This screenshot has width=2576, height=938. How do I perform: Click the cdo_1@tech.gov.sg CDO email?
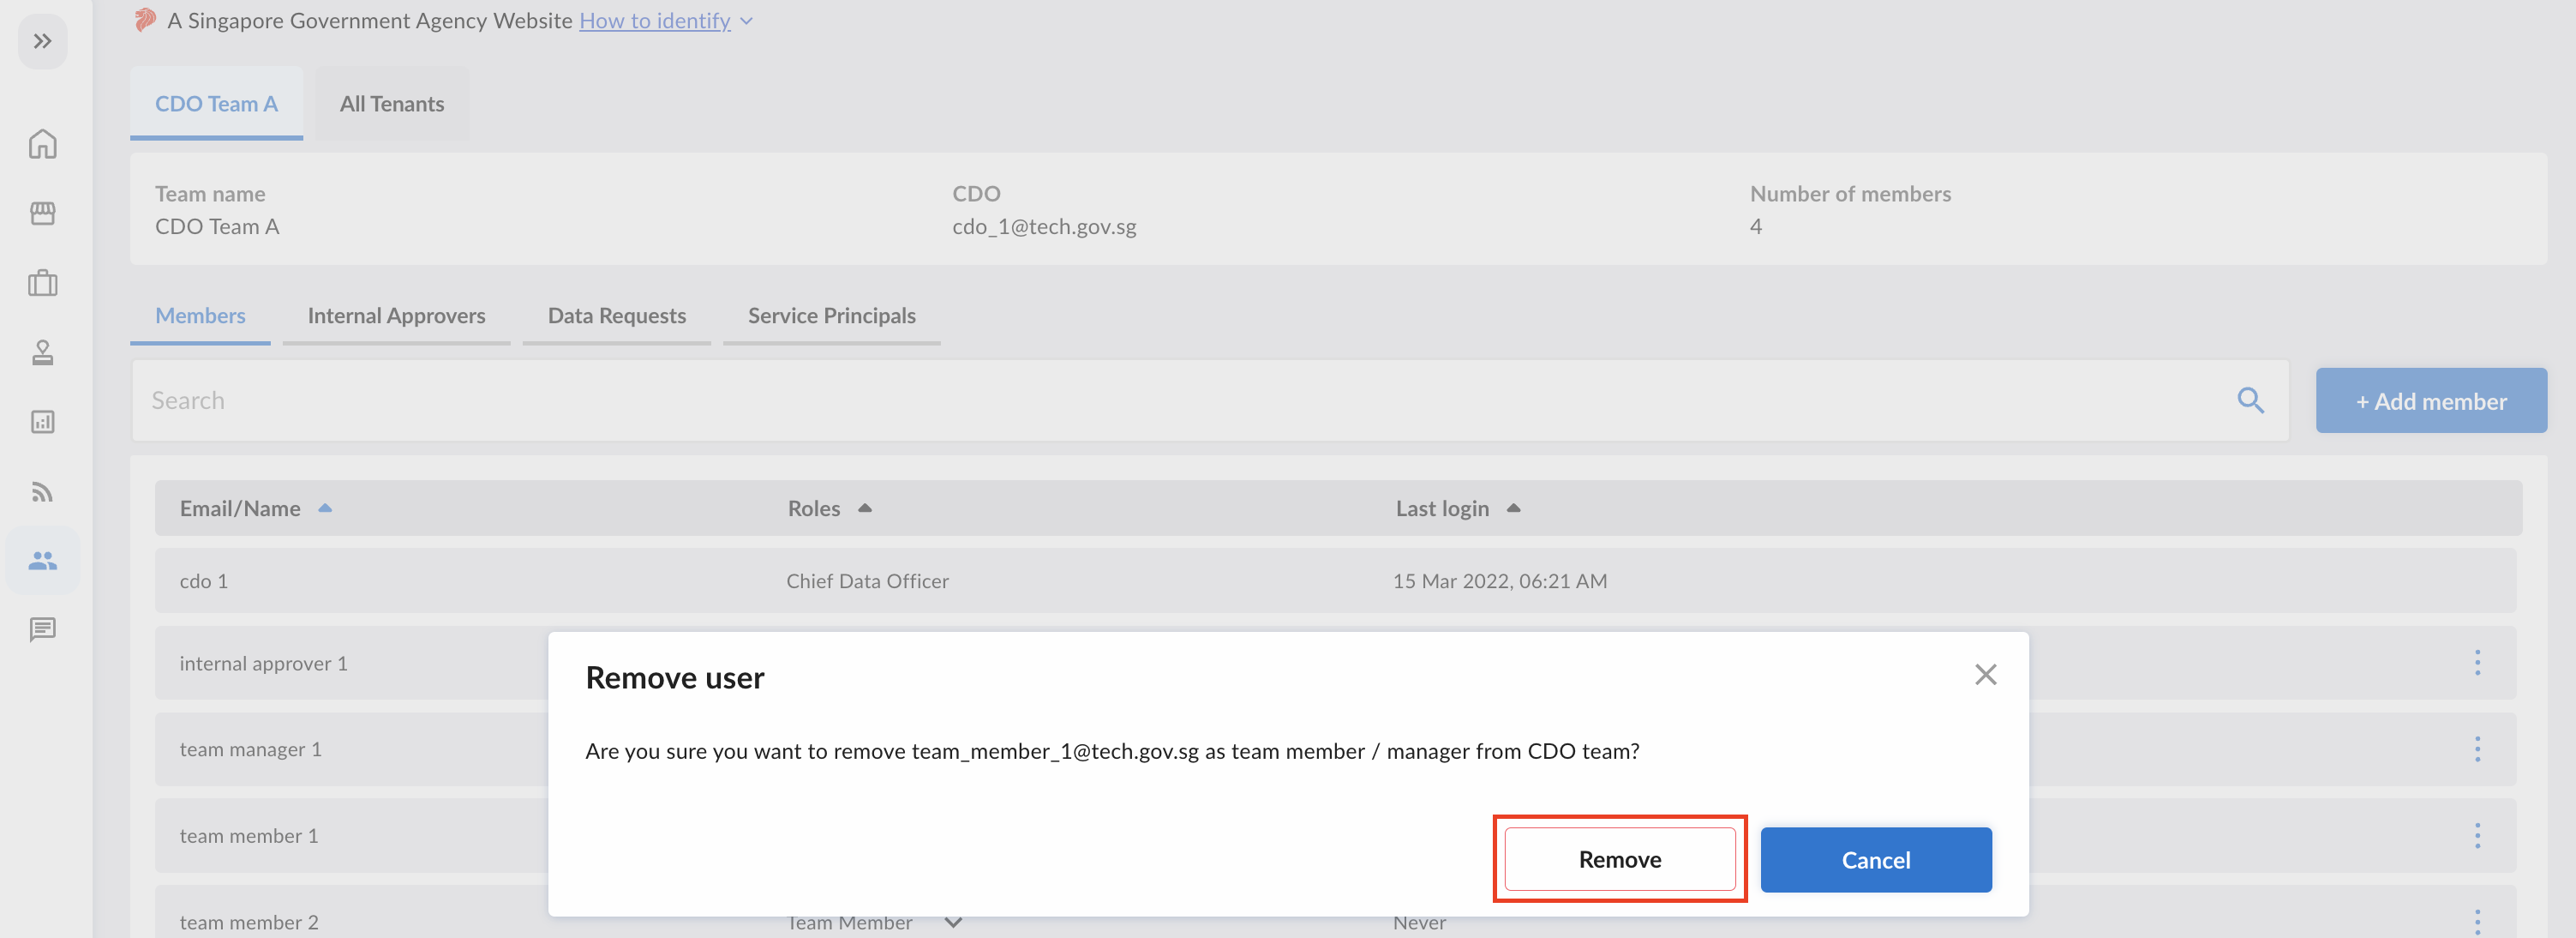(1044, 227)
